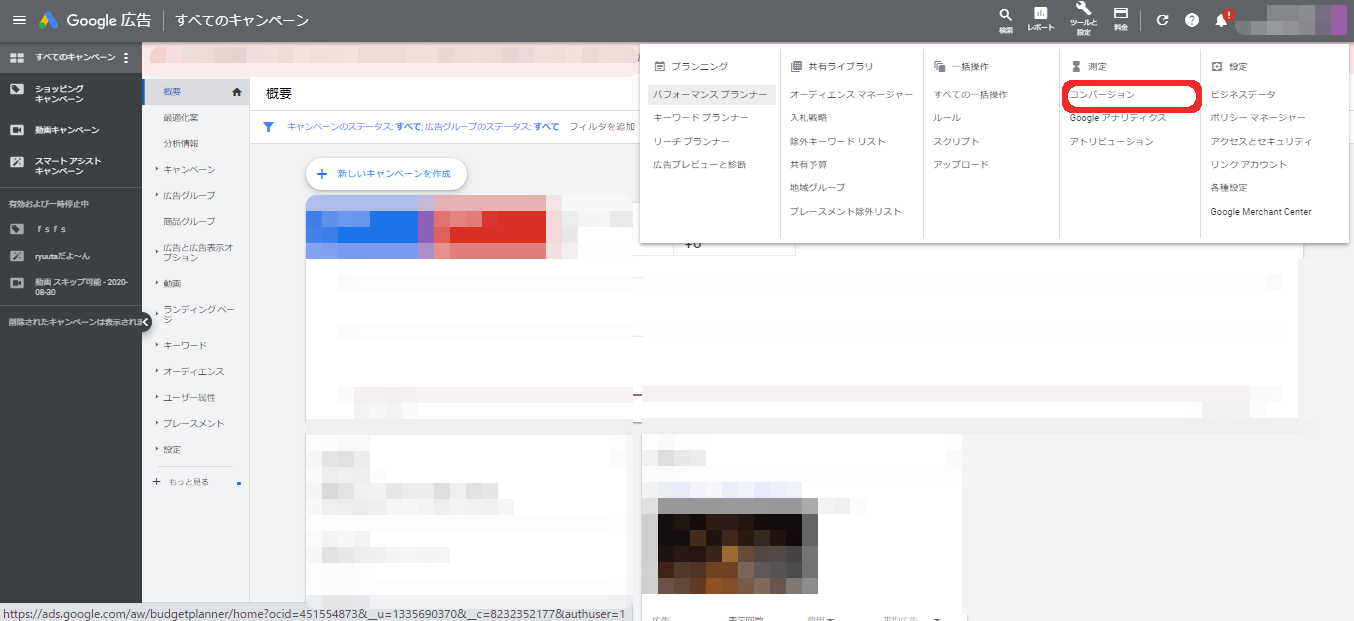This screenshot has width=1354, height=621.
Task: Open the notifications bell icon
Action: [1221, 20]
